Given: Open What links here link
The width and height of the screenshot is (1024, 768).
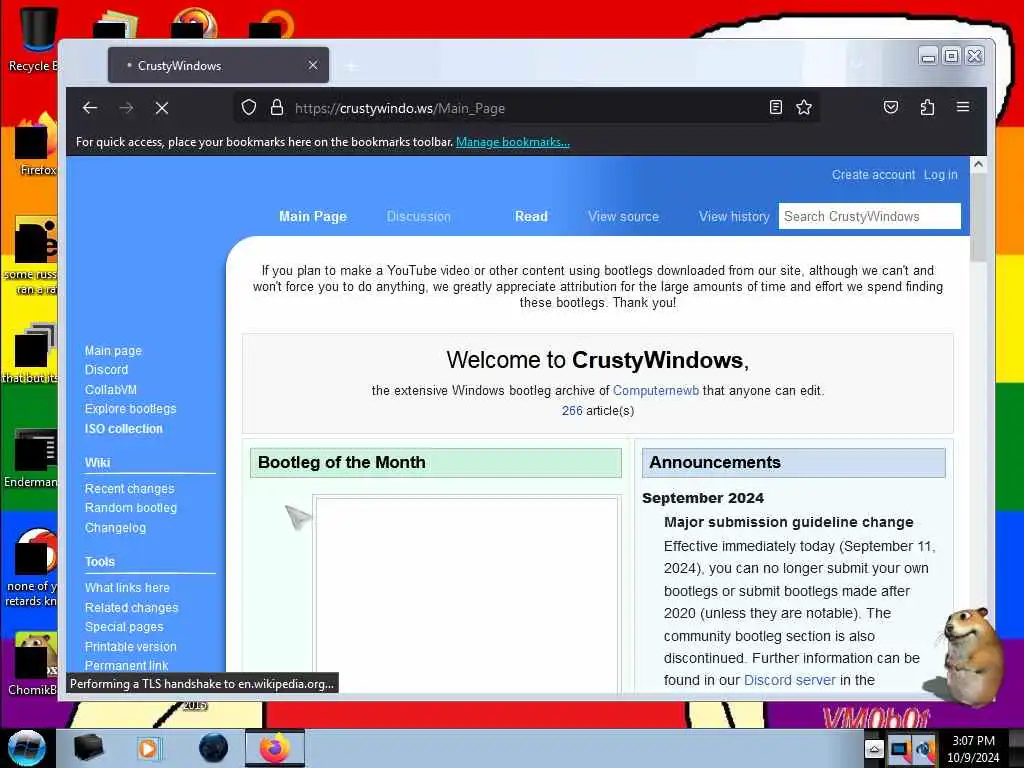Looking at the screenshot, I should [x=127, y=588].
